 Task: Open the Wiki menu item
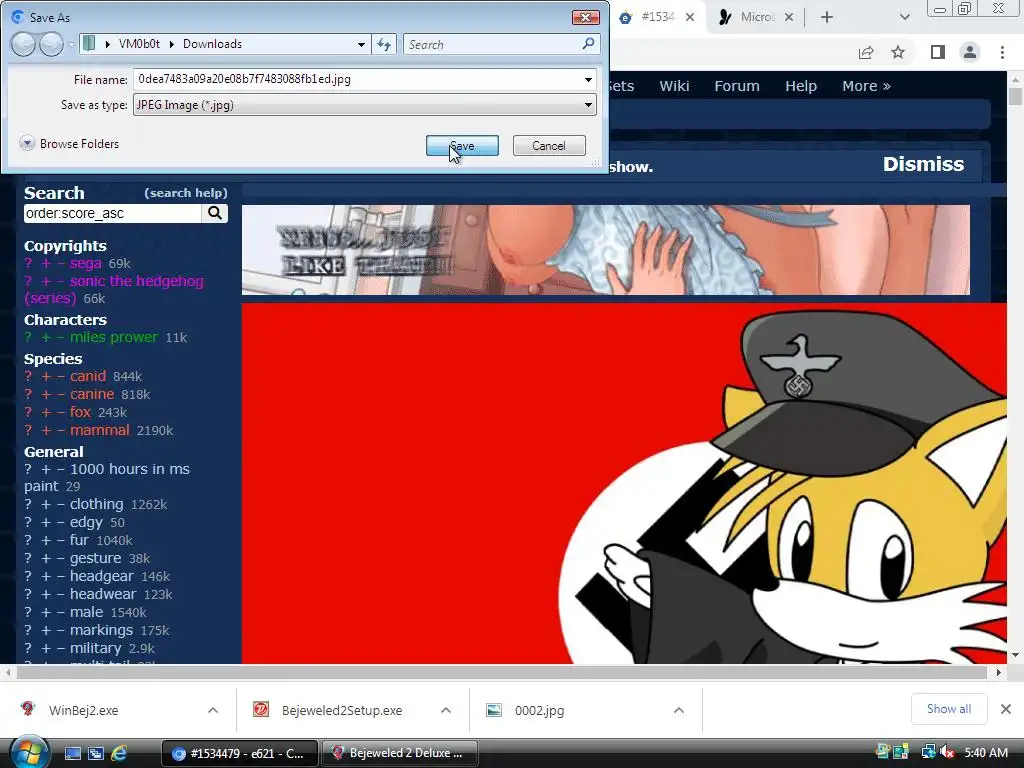point(674,86)
